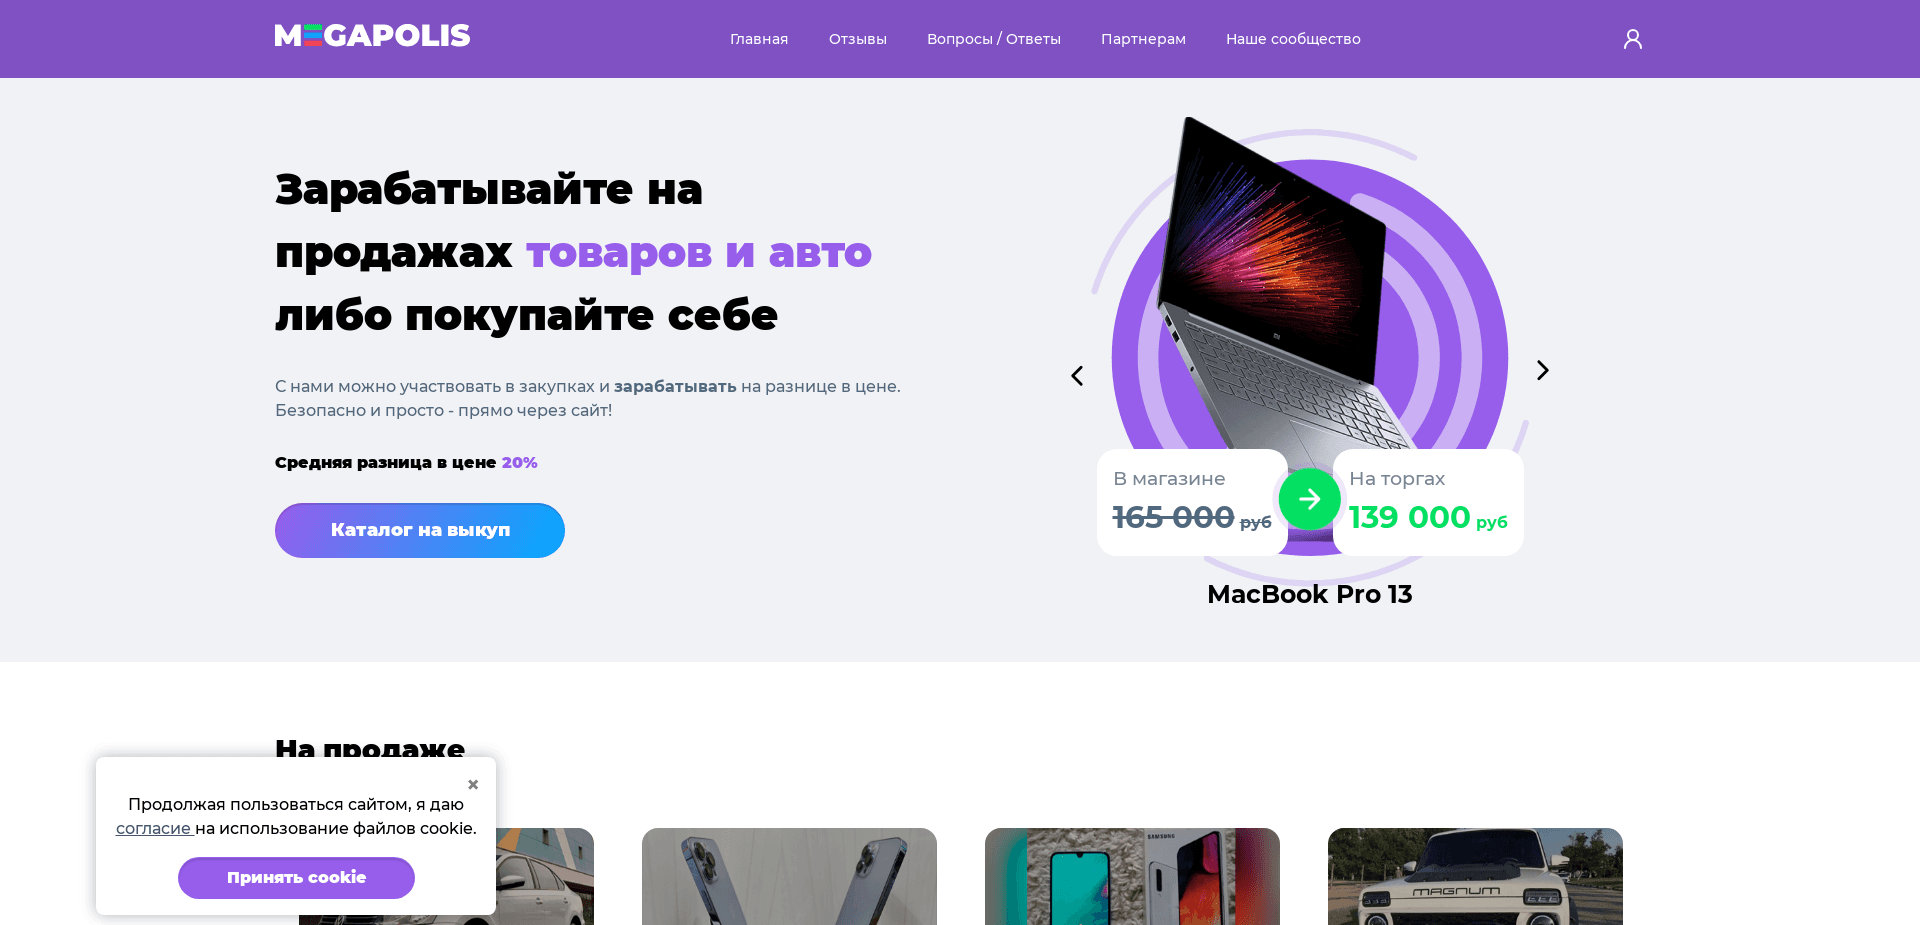The image size is (1920, 925).
Task: Click the Каталог на выкуп button
Action: 420,530
